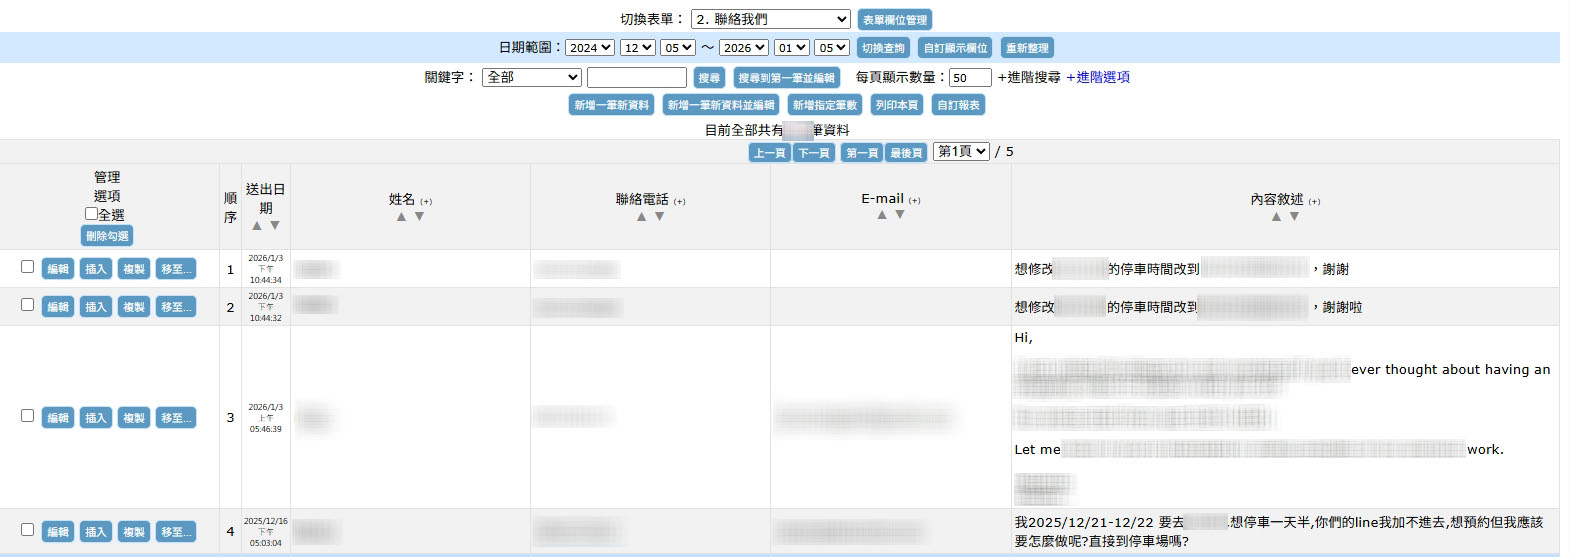Sort 姓名 column ascending arrow
1569x557 pixels.
click(401, 216)
